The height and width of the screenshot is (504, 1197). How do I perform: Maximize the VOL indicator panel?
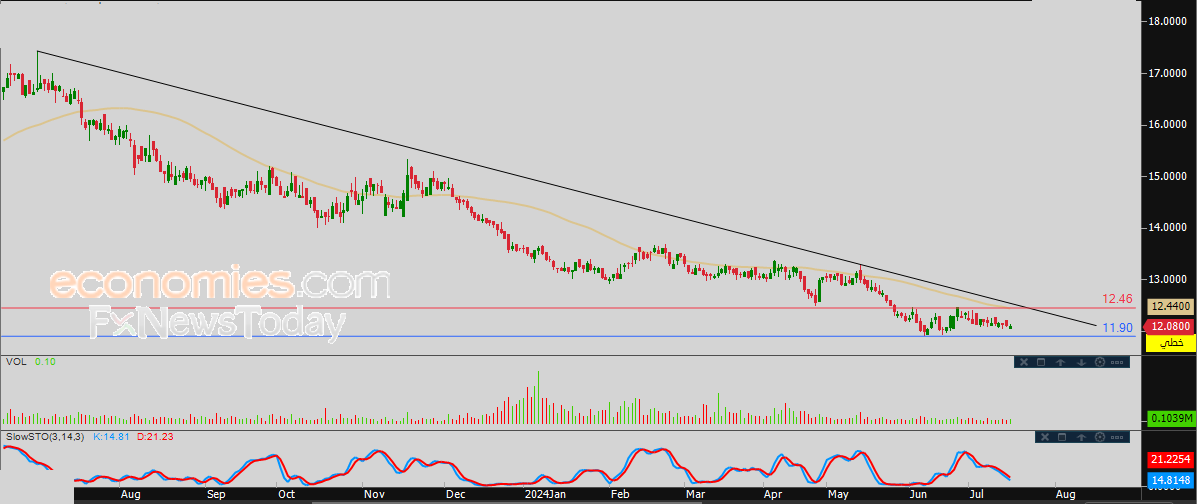[x=1041, y=362]
